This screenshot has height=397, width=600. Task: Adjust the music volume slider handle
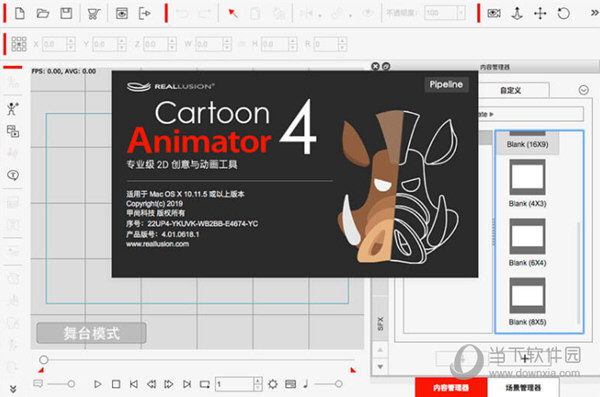pos(338,384)
